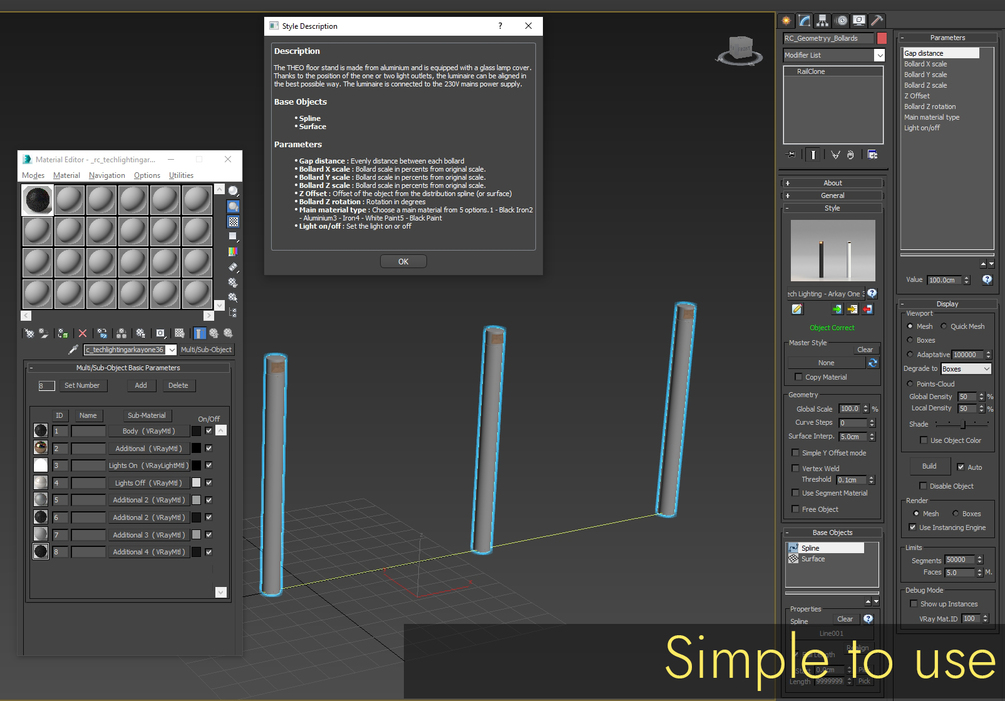Pick material with eyedropper icon
1005x701 pixels.
coord(74,350)
